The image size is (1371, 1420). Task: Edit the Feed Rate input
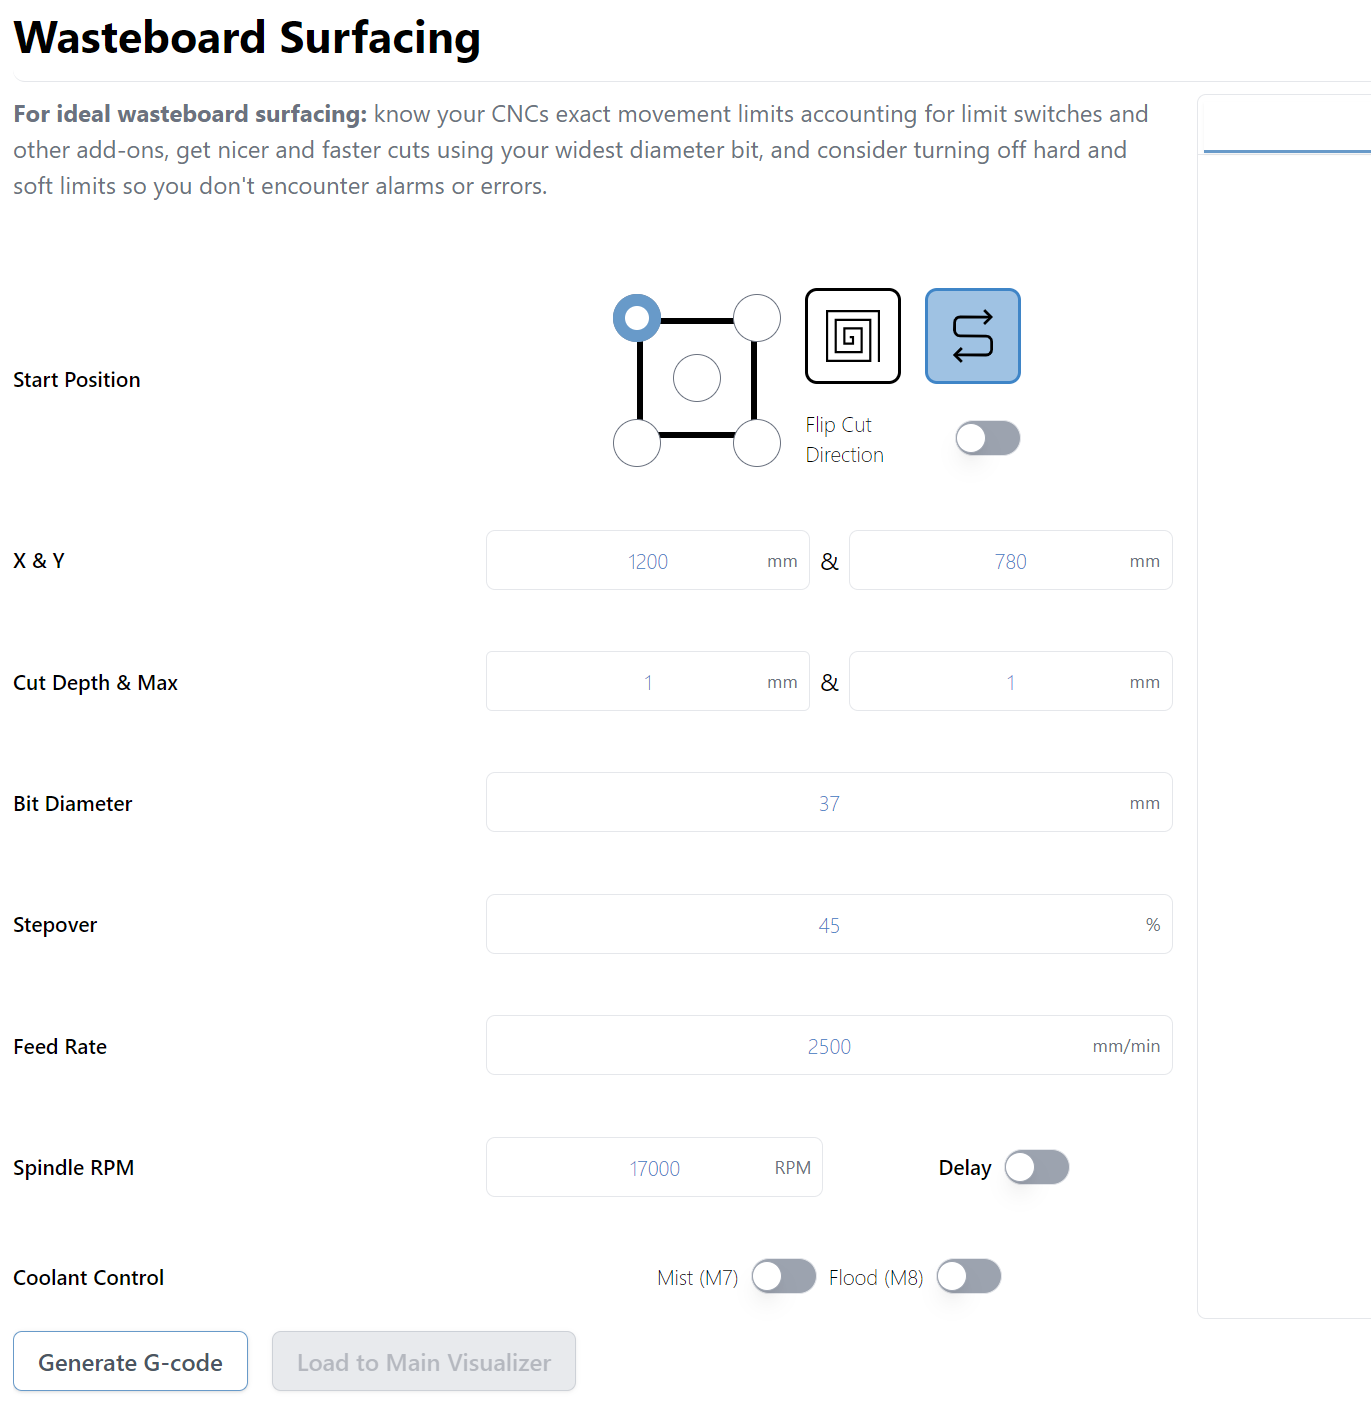pyautogui.click(x=828, y=1046)
